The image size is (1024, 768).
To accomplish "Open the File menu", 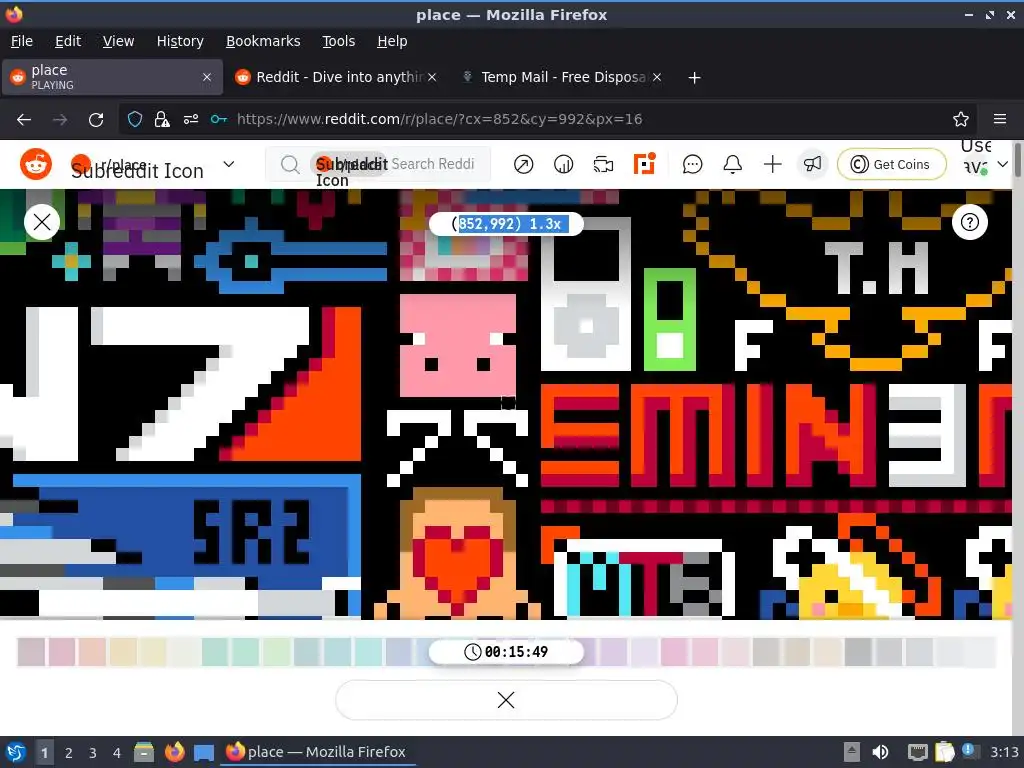I will click(22, 41).
